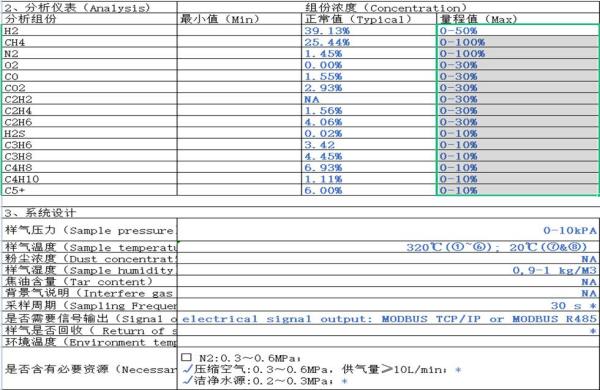Select the H2 range cell 0-50%

coord(518,31)
